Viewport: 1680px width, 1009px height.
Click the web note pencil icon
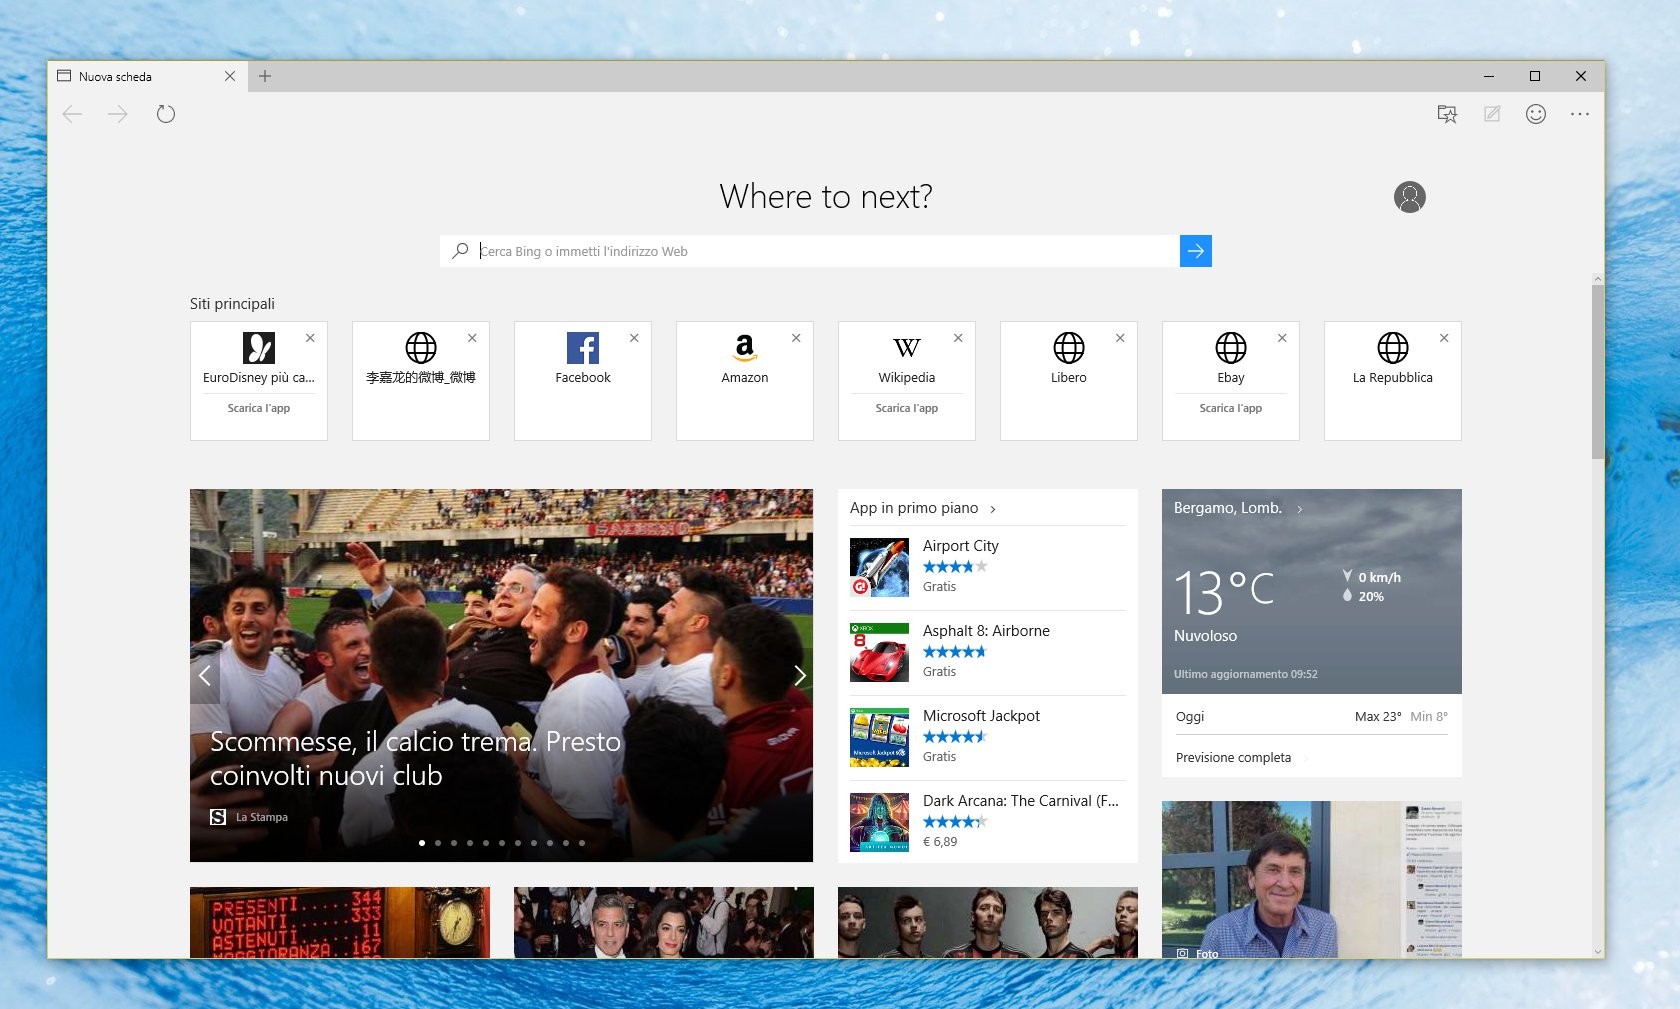(x=1492, y=114)
